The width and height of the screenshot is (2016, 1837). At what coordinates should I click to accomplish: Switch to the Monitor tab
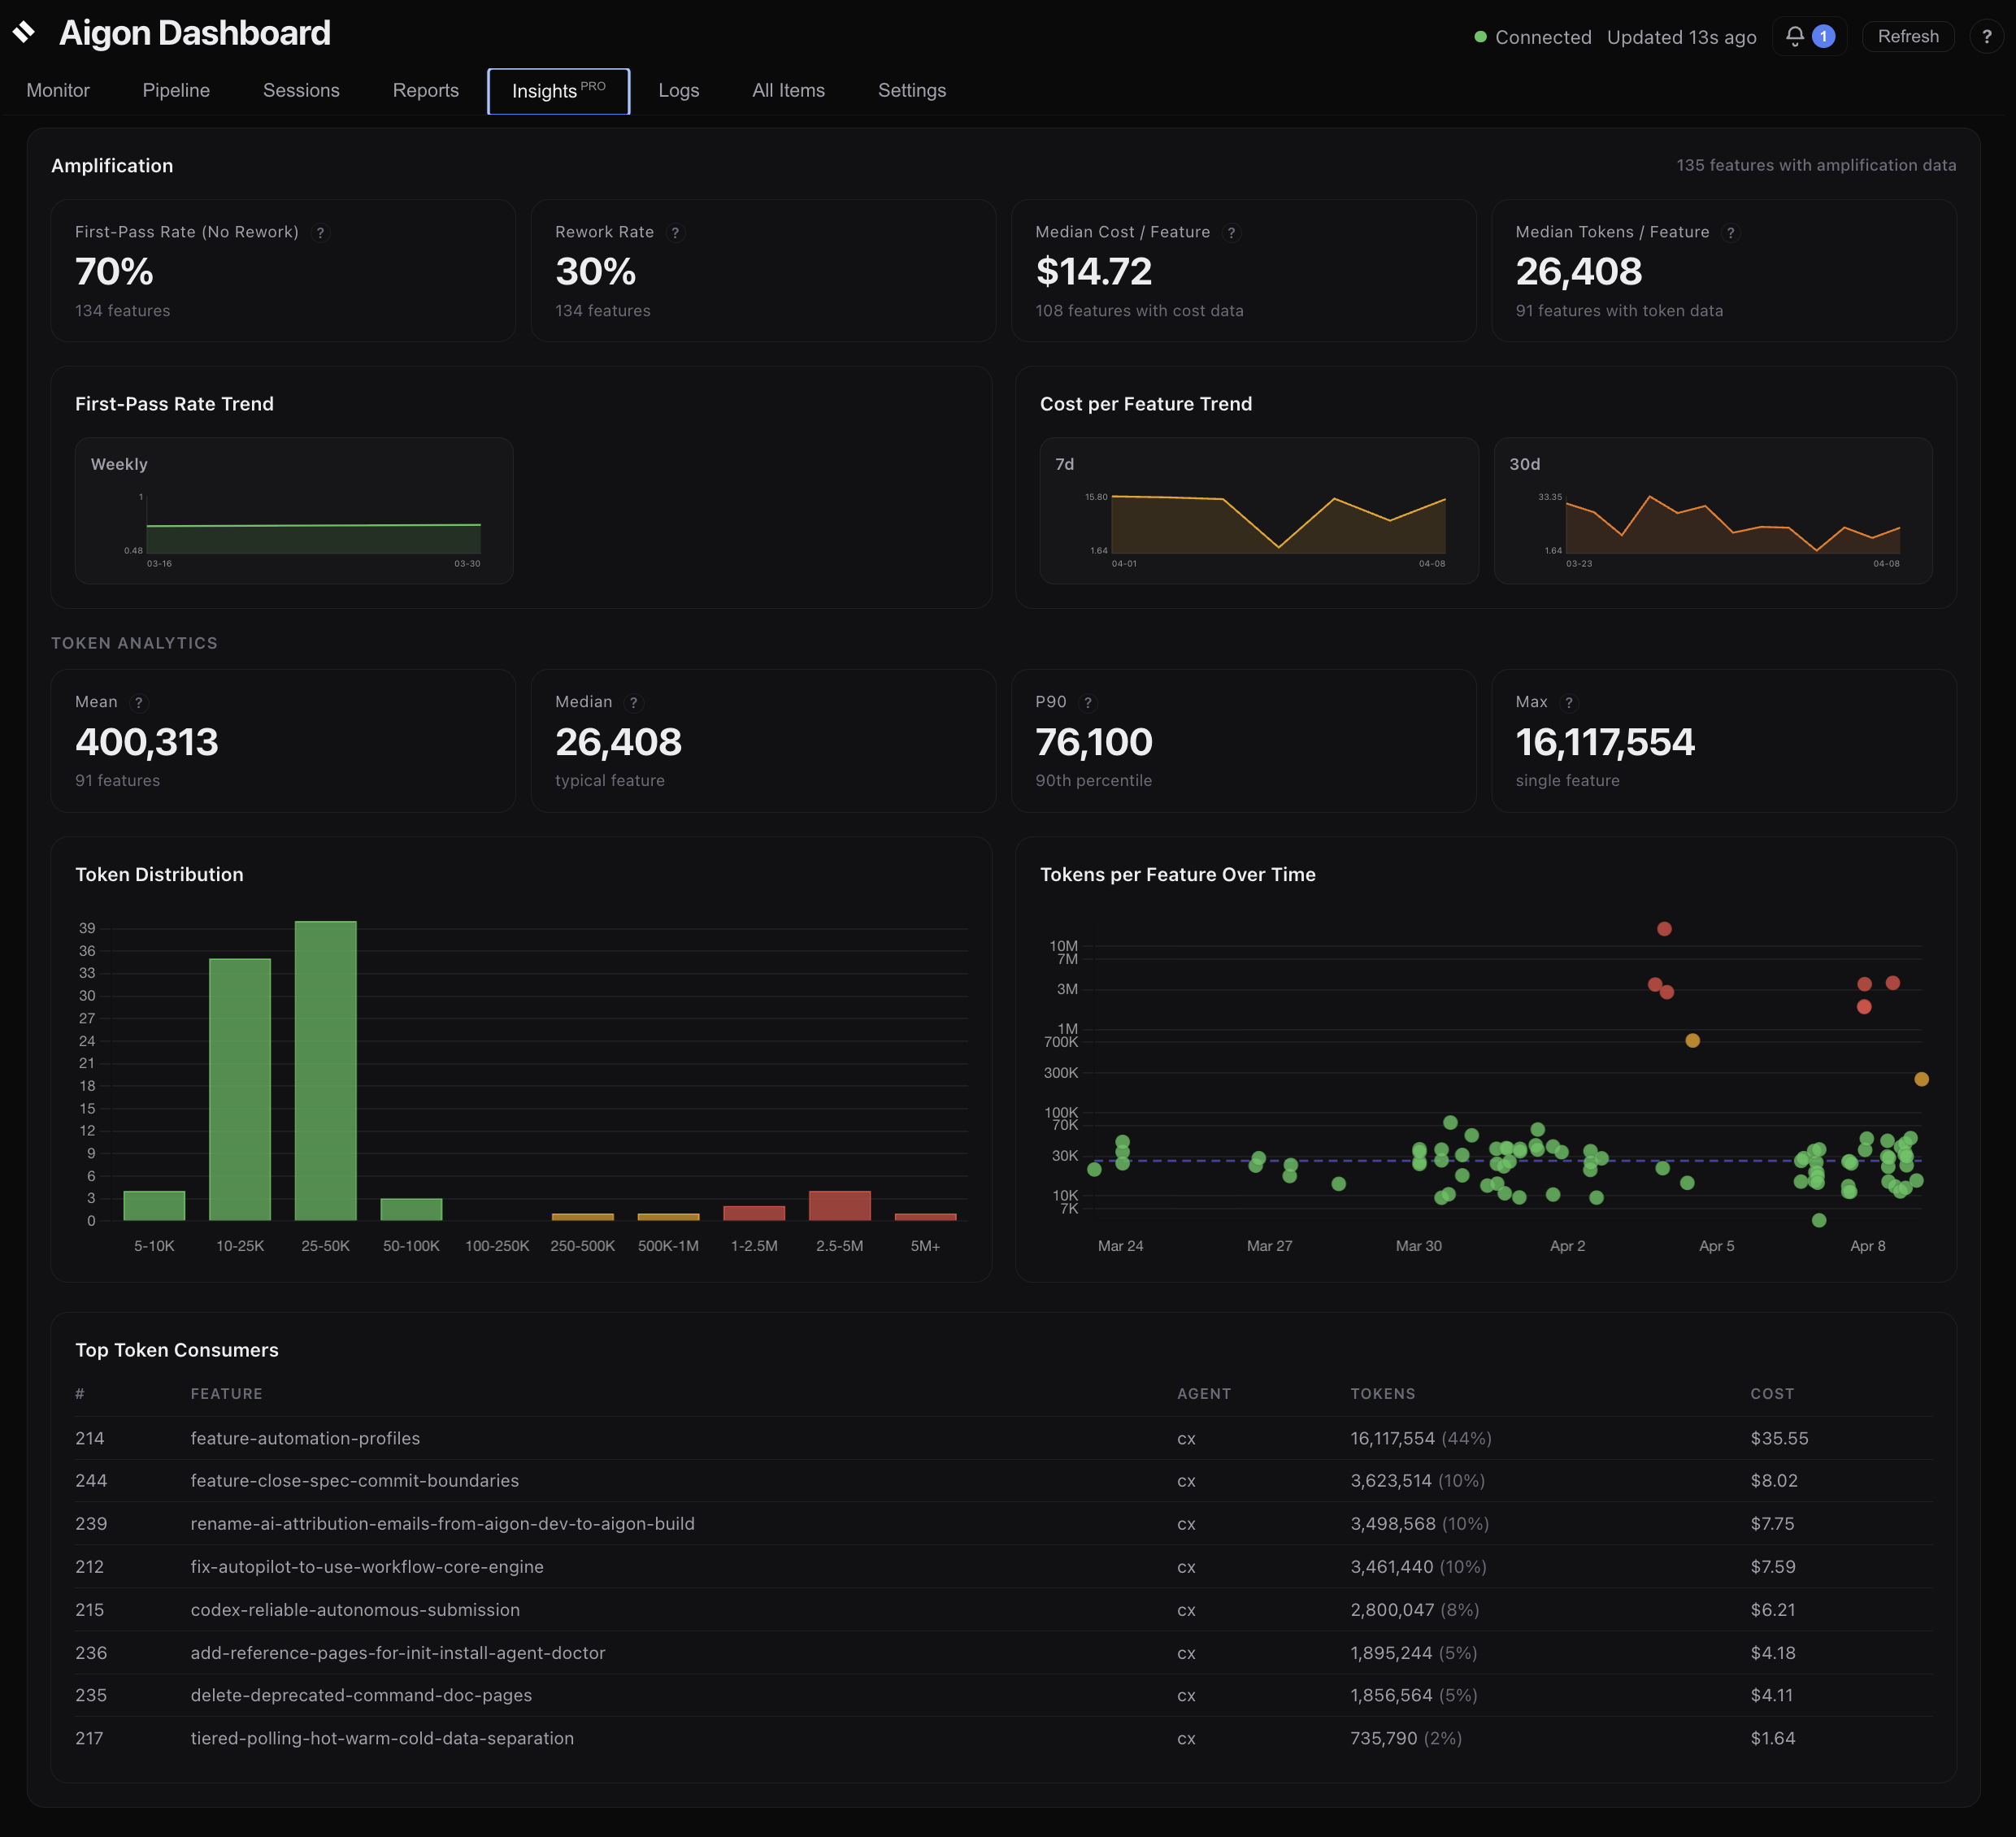pos(57,90)
